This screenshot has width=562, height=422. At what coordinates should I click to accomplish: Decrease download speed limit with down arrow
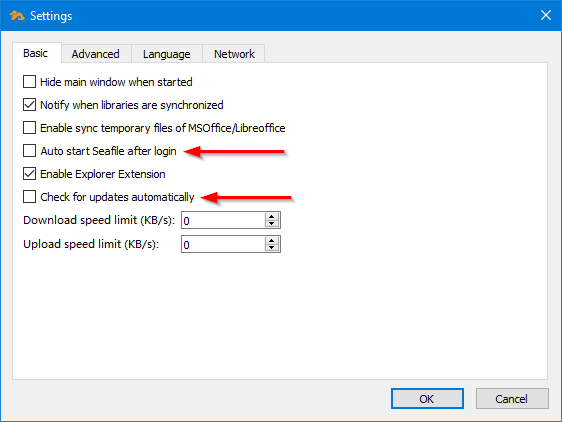272,224
